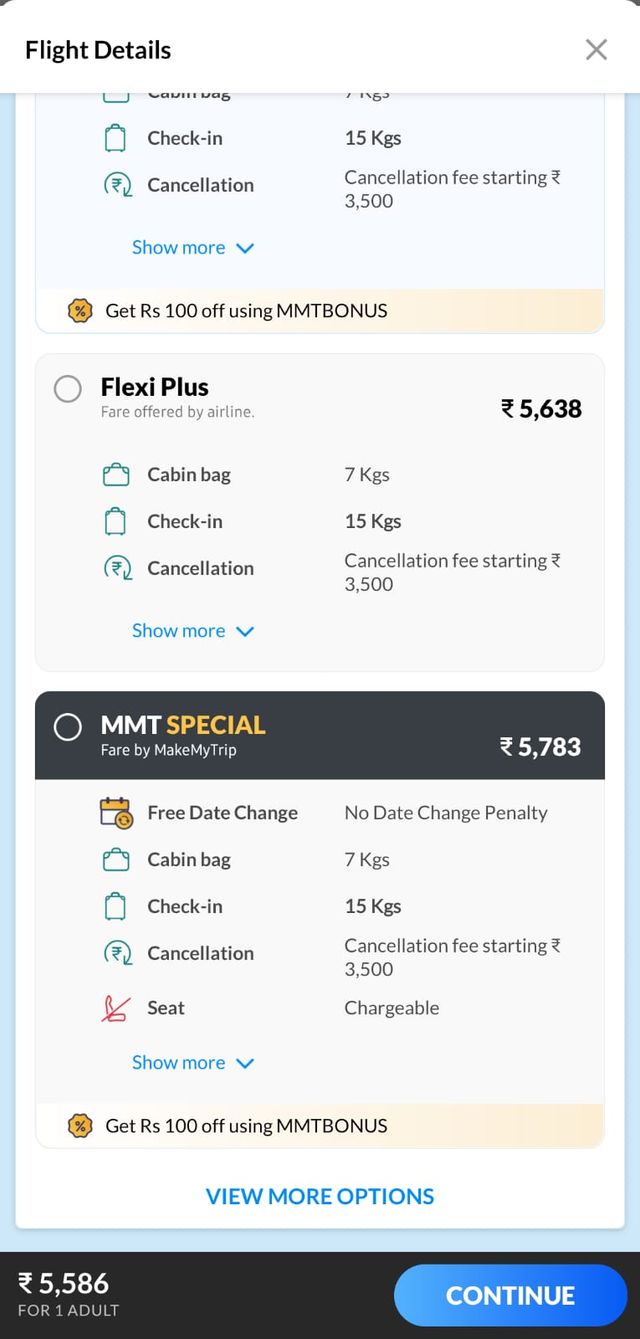Close the Flight Details panel
This screenshot has height=1339, width=640.
[x=596, y=49]
